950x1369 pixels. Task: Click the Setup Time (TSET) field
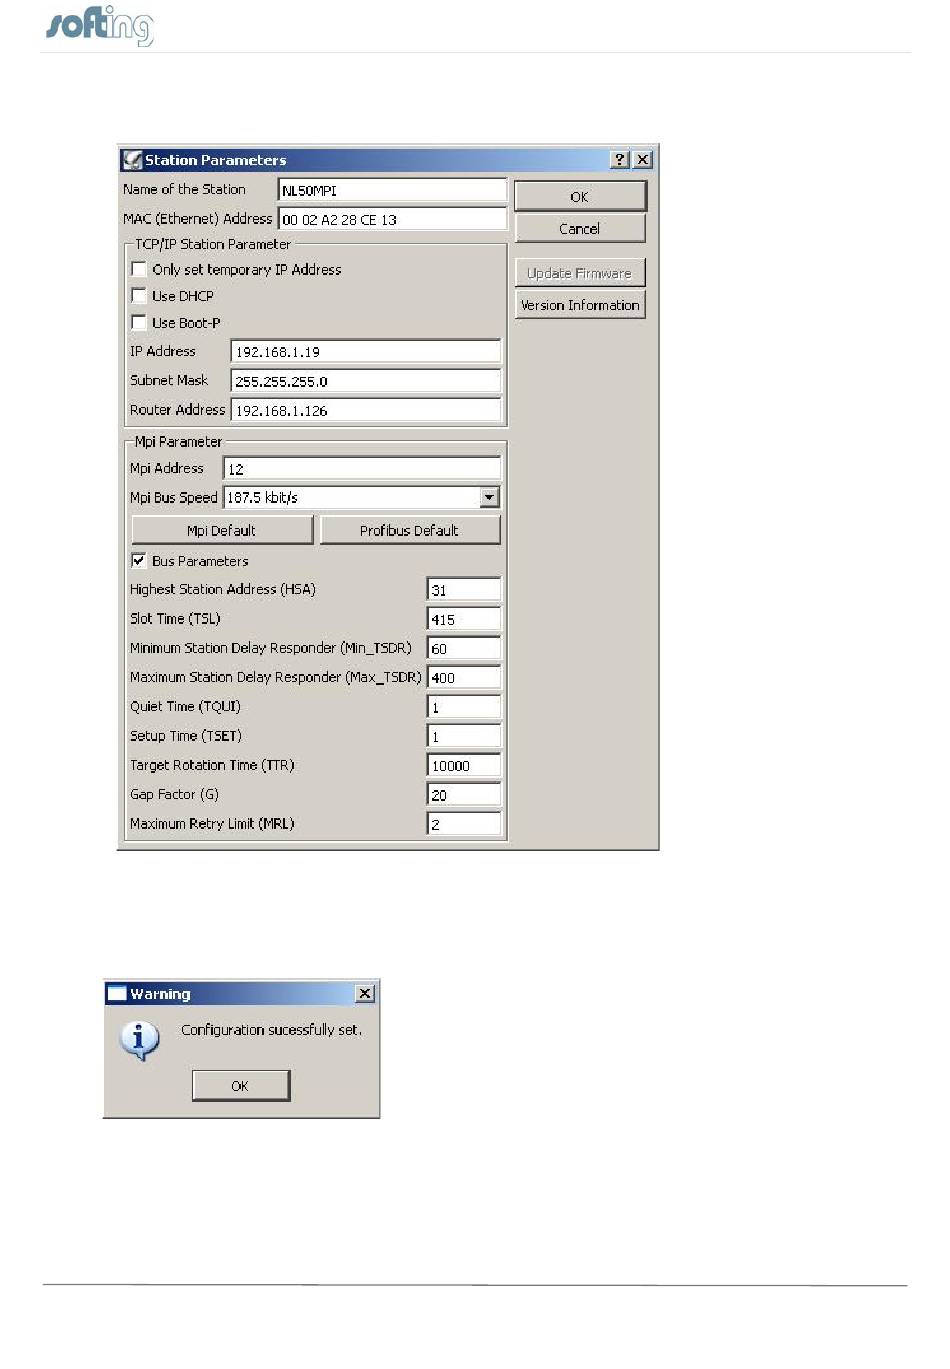click(x=464, y=735)
